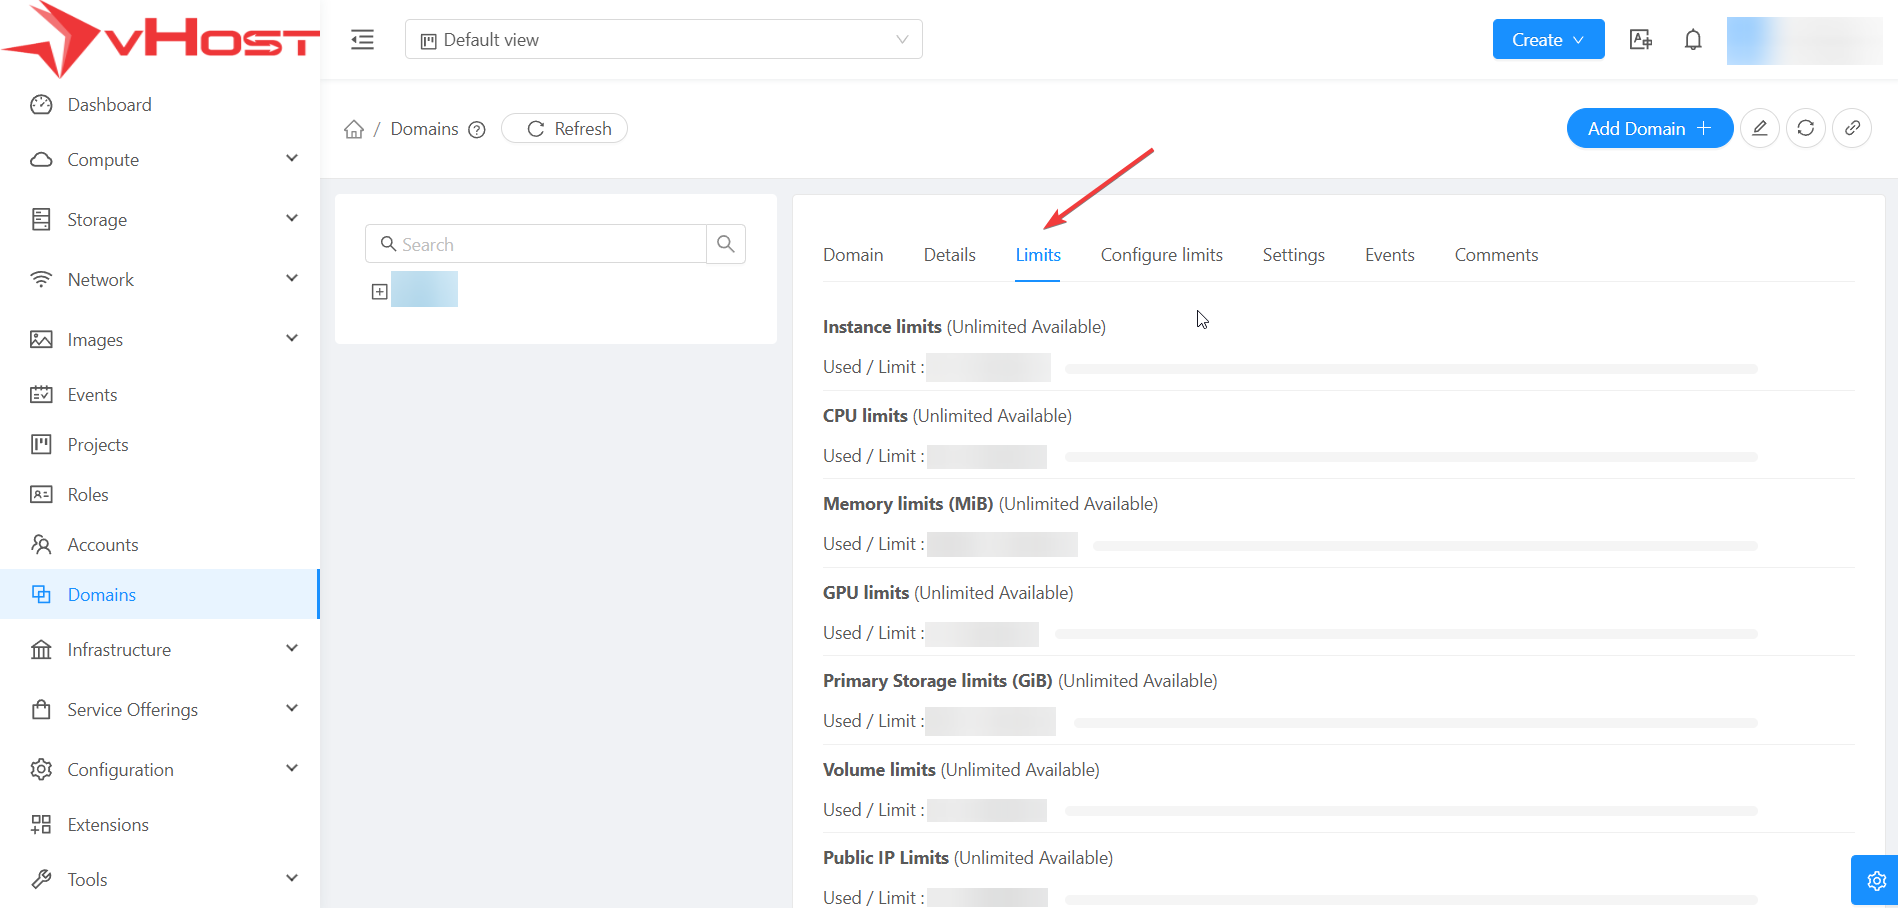Click the update resource count icon

click(x=1805, y=128)
